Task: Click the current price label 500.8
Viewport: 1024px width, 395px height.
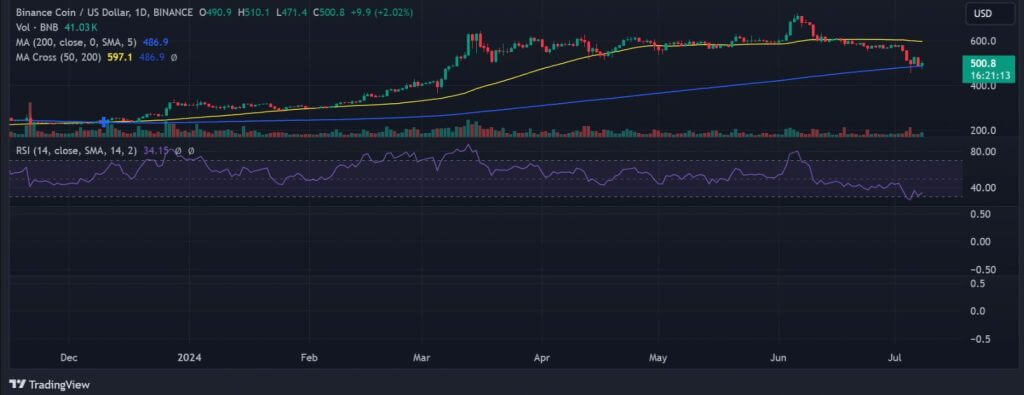Action: coord(984,64)
